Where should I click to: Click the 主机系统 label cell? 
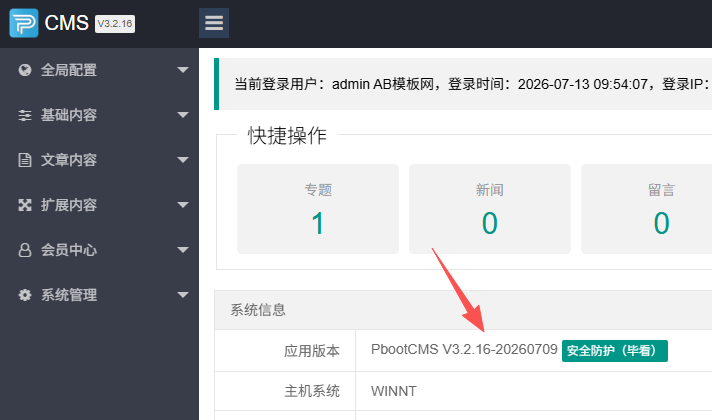pos(285,391)
